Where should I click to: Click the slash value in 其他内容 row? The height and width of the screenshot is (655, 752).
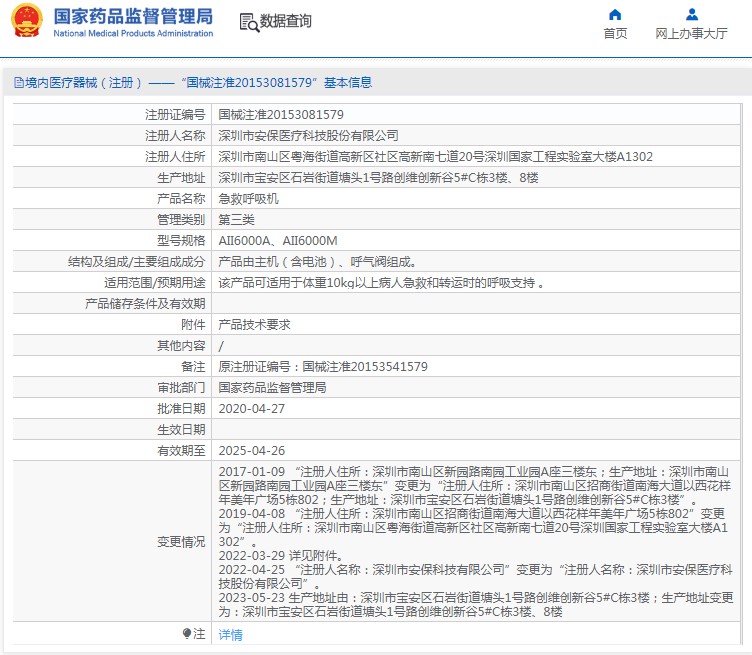click(221, 346)
